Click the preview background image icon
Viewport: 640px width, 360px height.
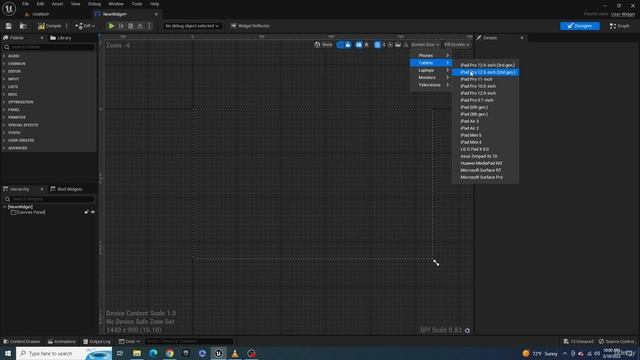coord(398,44)
